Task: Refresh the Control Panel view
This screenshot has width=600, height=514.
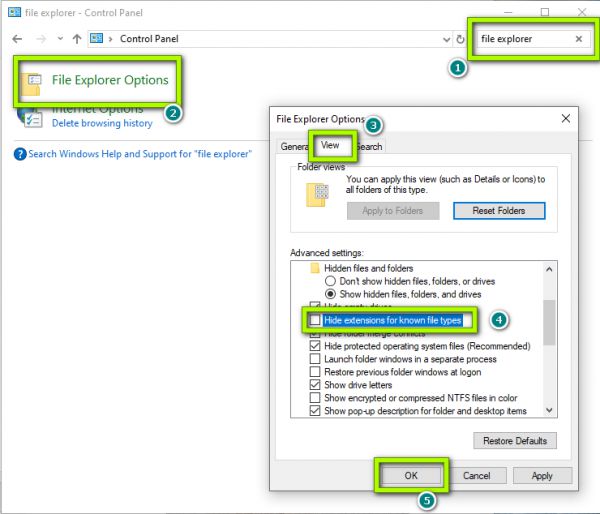Action: (x=460, y=39)
